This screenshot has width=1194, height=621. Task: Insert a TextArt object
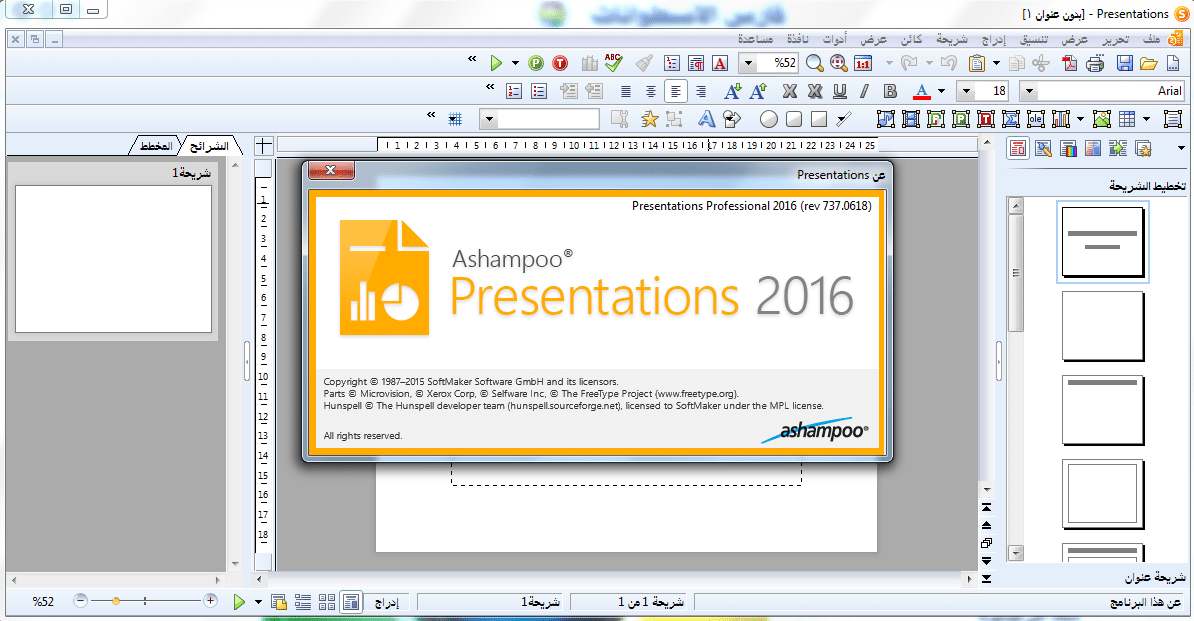click(707, 119)
